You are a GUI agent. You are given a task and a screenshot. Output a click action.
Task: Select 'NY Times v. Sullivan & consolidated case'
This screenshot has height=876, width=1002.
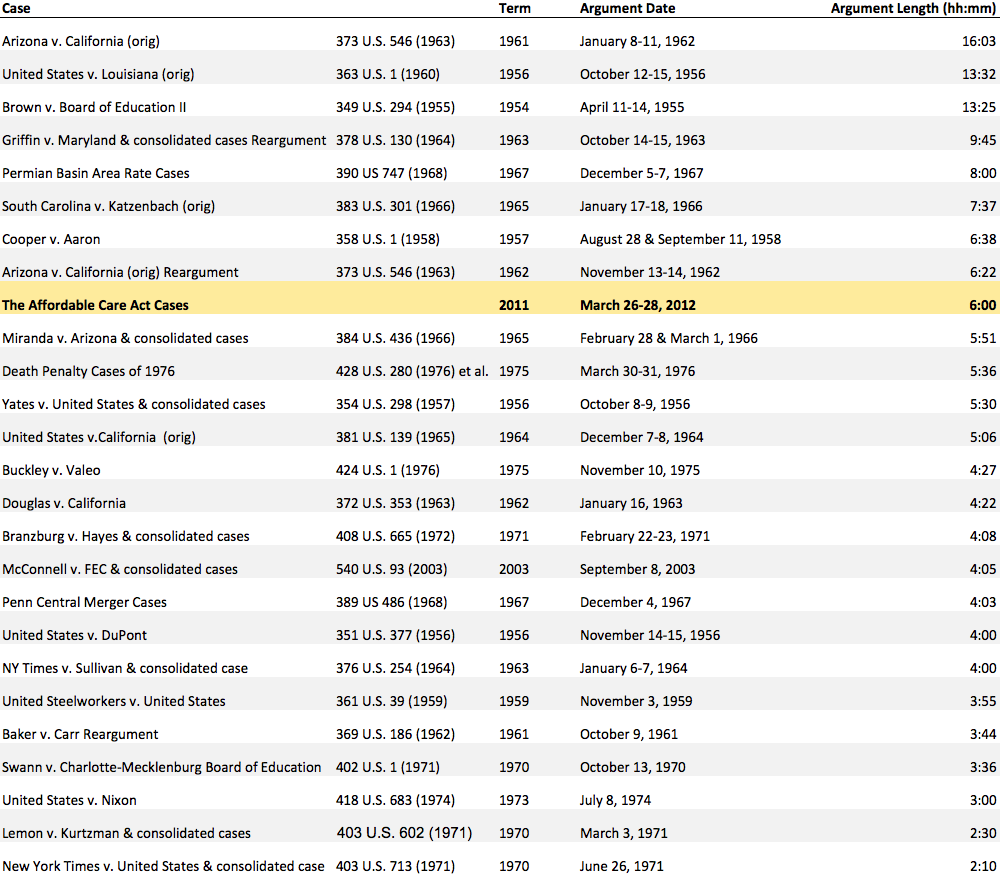click(125, 668)
